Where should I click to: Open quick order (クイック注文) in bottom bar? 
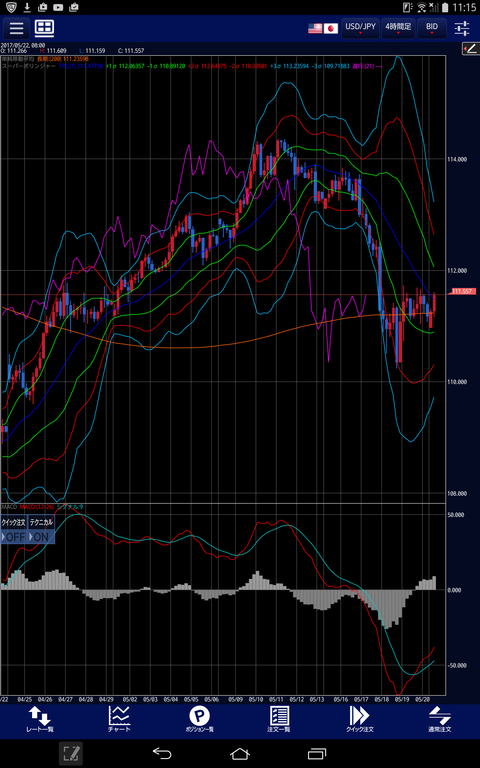360,719
